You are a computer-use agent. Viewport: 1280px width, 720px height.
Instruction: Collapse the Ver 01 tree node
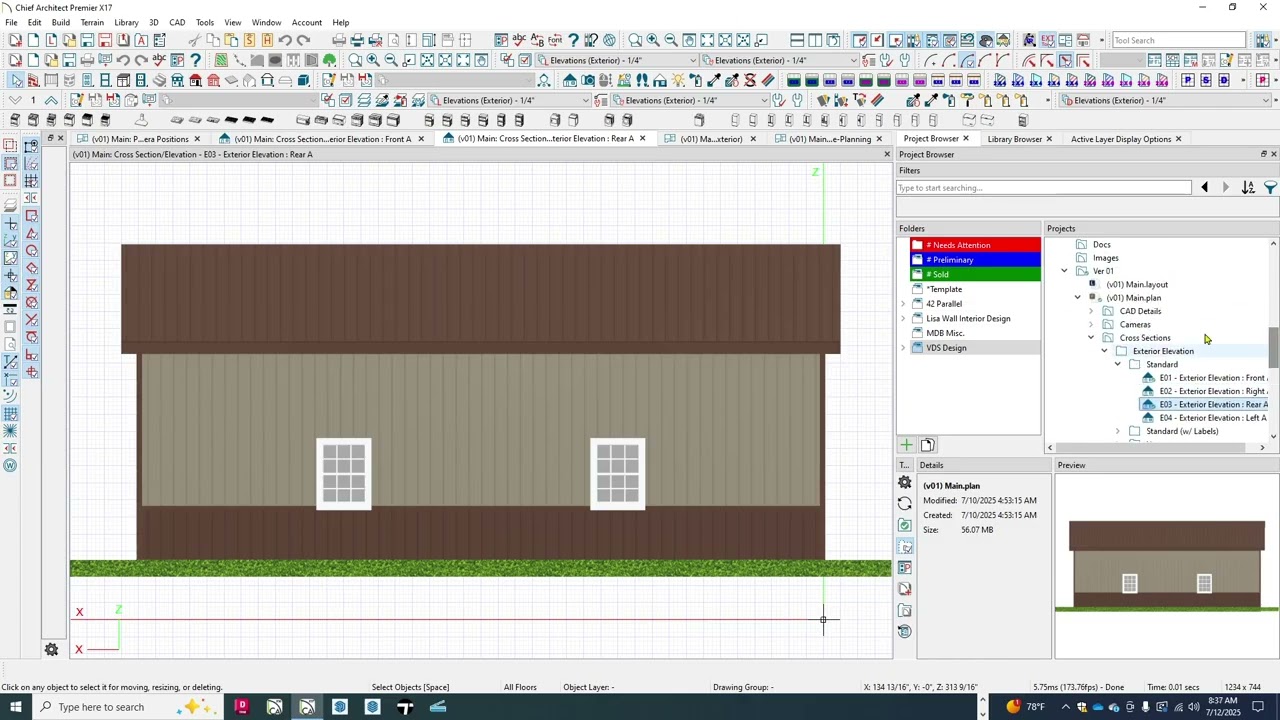[1064, 271]
